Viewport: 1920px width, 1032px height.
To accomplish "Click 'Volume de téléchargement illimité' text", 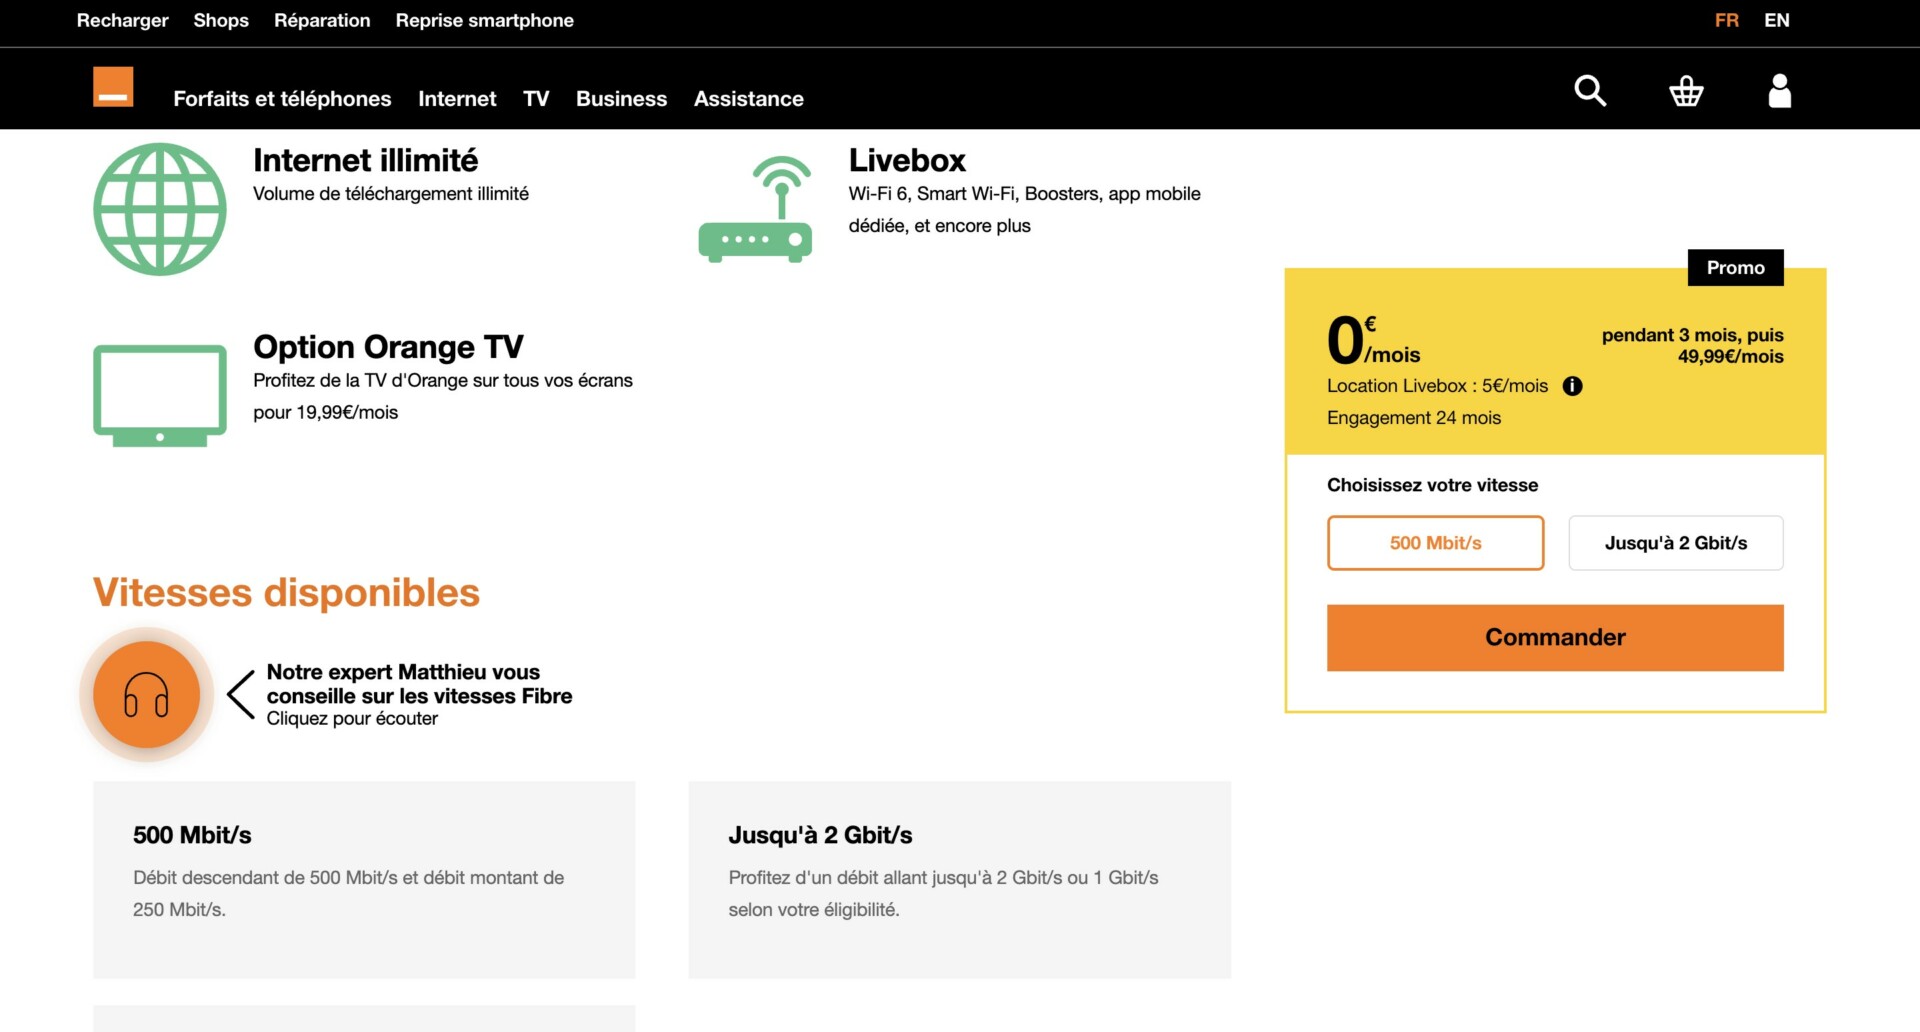I will pyautogui.click(x=391, y=194).
